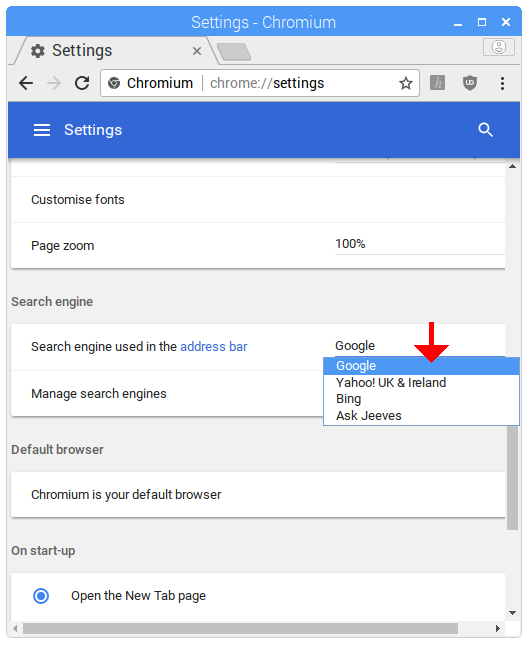Click 'Chromium is your default browser' text
The image size is (529, 645).
point(126,494)
